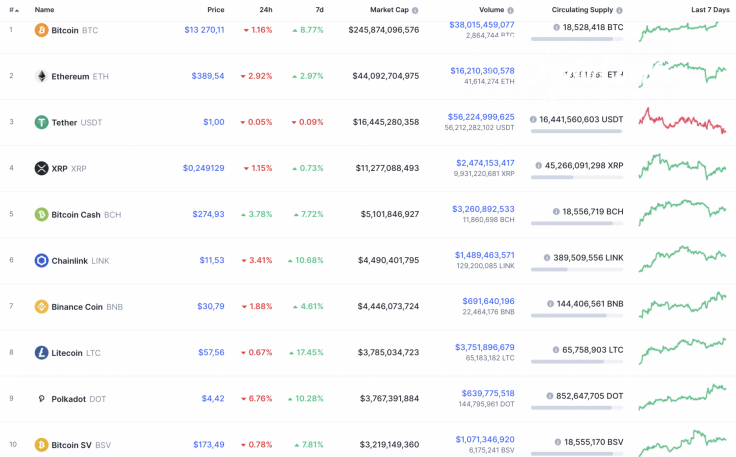Click info icon beside Polkadot supply
736x457 pixels.
coord(550,396)
